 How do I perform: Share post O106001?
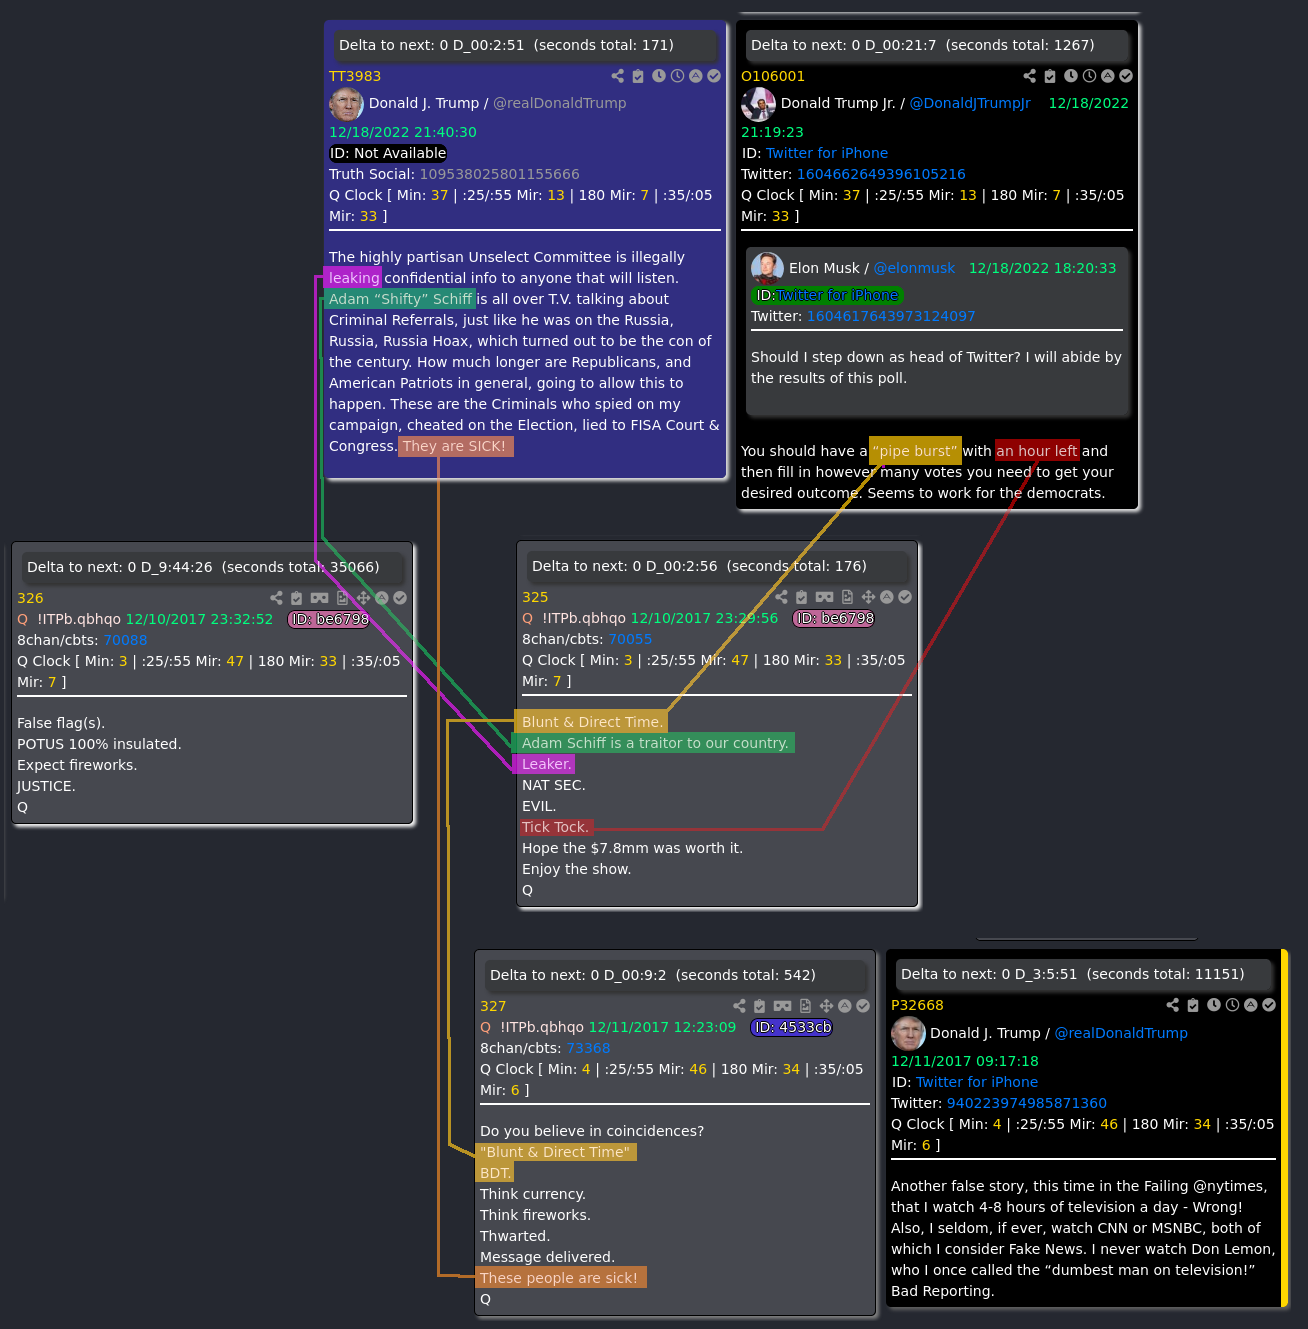[1030, 76]
